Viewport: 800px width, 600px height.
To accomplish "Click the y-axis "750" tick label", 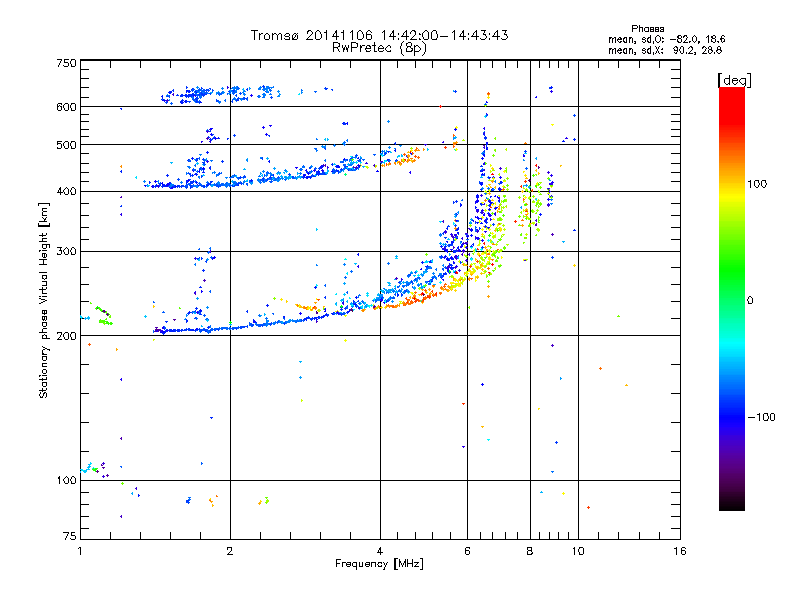I will tap(66, 63).
